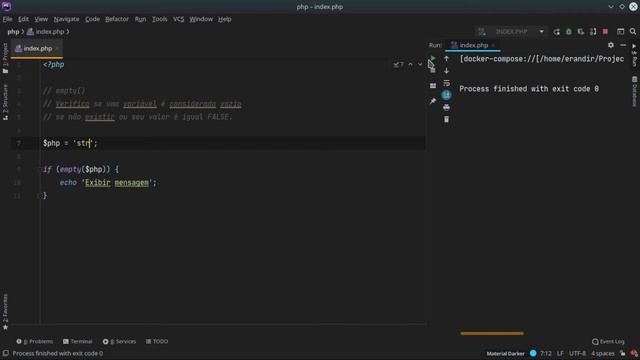Click the layout window icon in toolbar
This screenshot has width=640, height=360.
point(620,31)
